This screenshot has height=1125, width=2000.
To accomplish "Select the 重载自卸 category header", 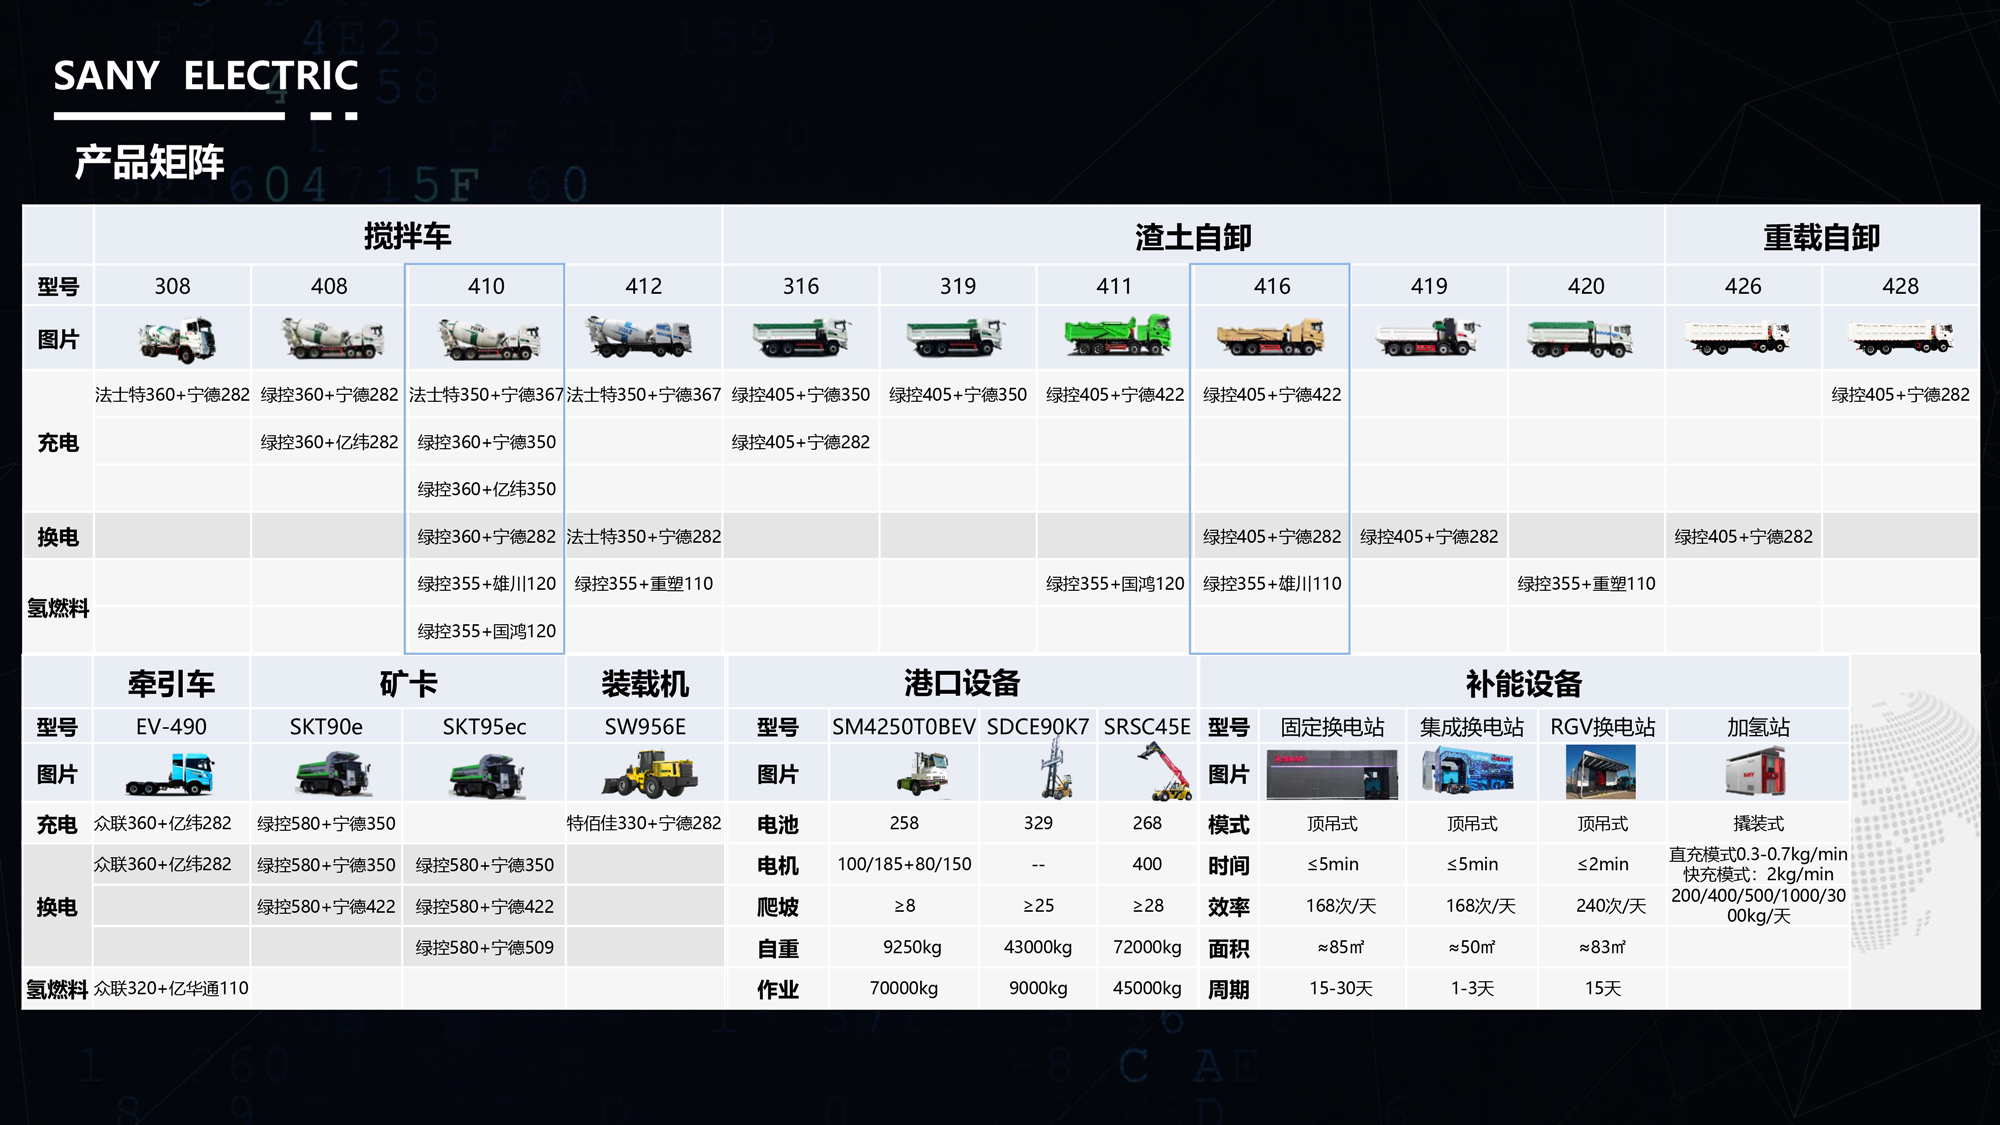I will click(x=1822, y=237).
